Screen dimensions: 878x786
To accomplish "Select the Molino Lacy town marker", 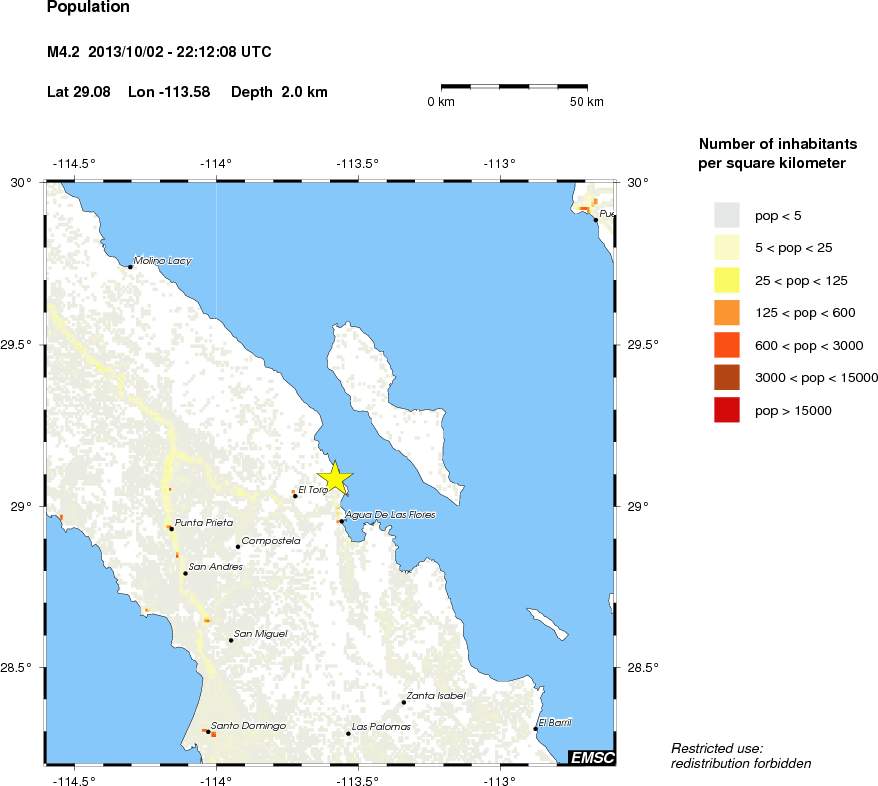I will (130, 267).
